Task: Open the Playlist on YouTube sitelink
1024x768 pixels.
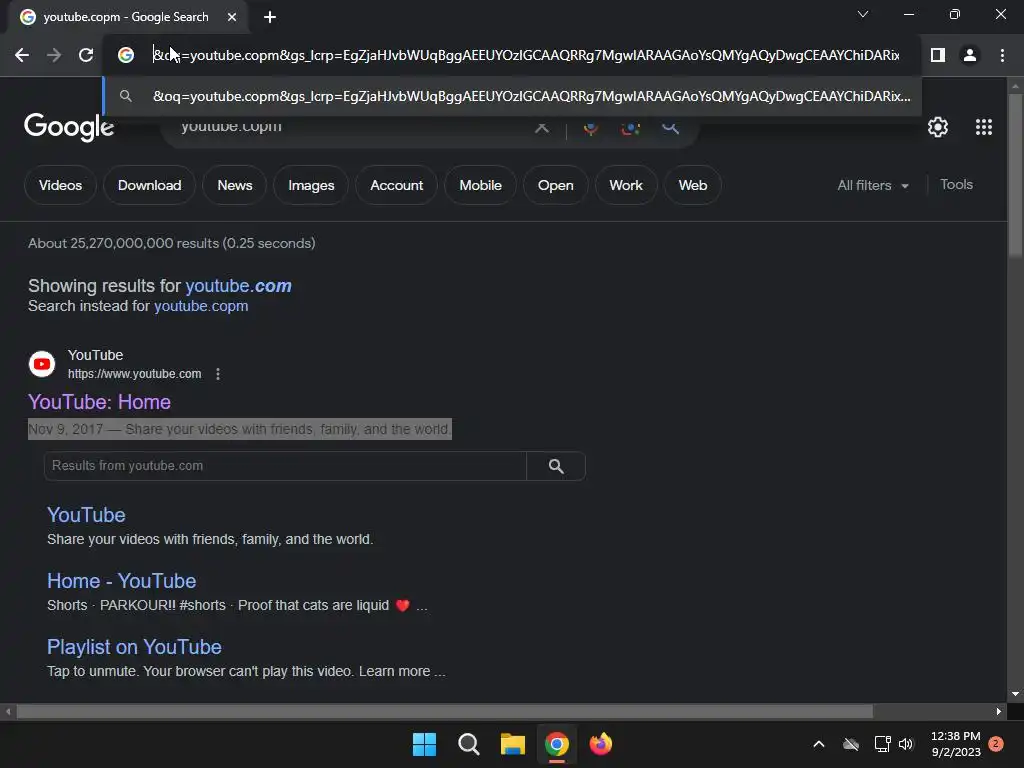Action: coord(134,647)
